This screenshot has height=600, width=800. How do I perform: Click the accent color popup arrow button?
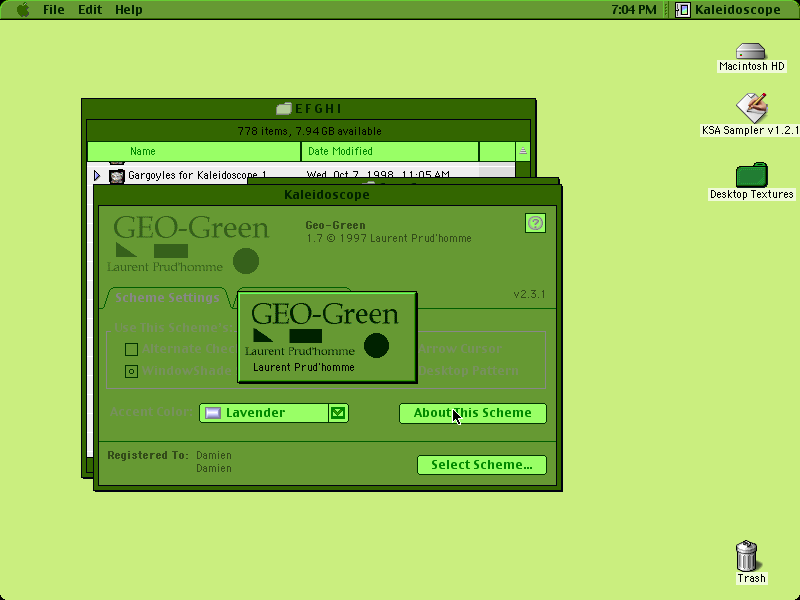coord(338,413)
